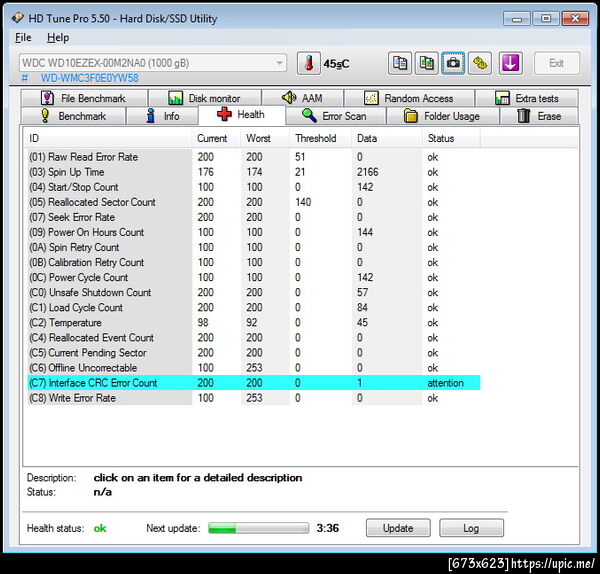
Task: Select the Current Pending Sector row
Action: click(x=254, y=352)
